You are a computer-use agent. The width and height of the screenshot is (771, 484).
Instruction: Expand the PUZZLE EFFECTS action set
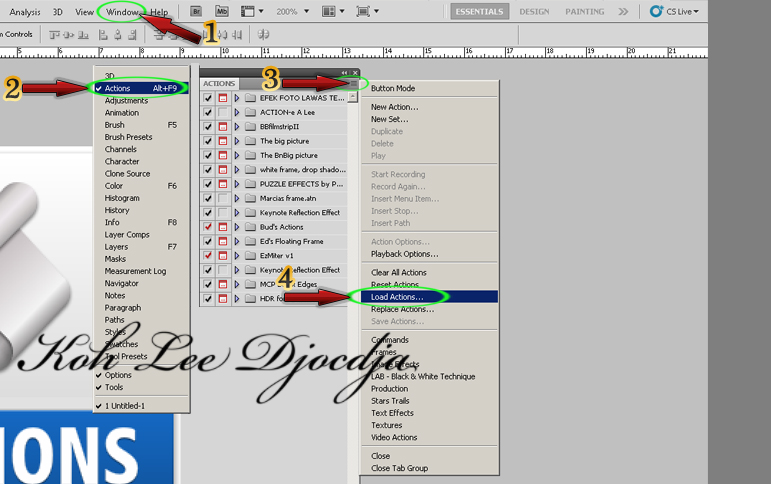(x=237, y=184)
